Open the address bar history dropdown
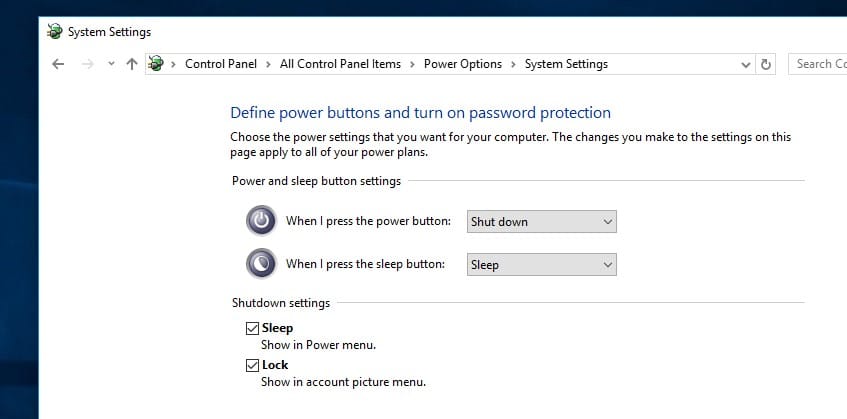Image resolution: width=847 pixels, height=419 pixels. coord(746,64)
